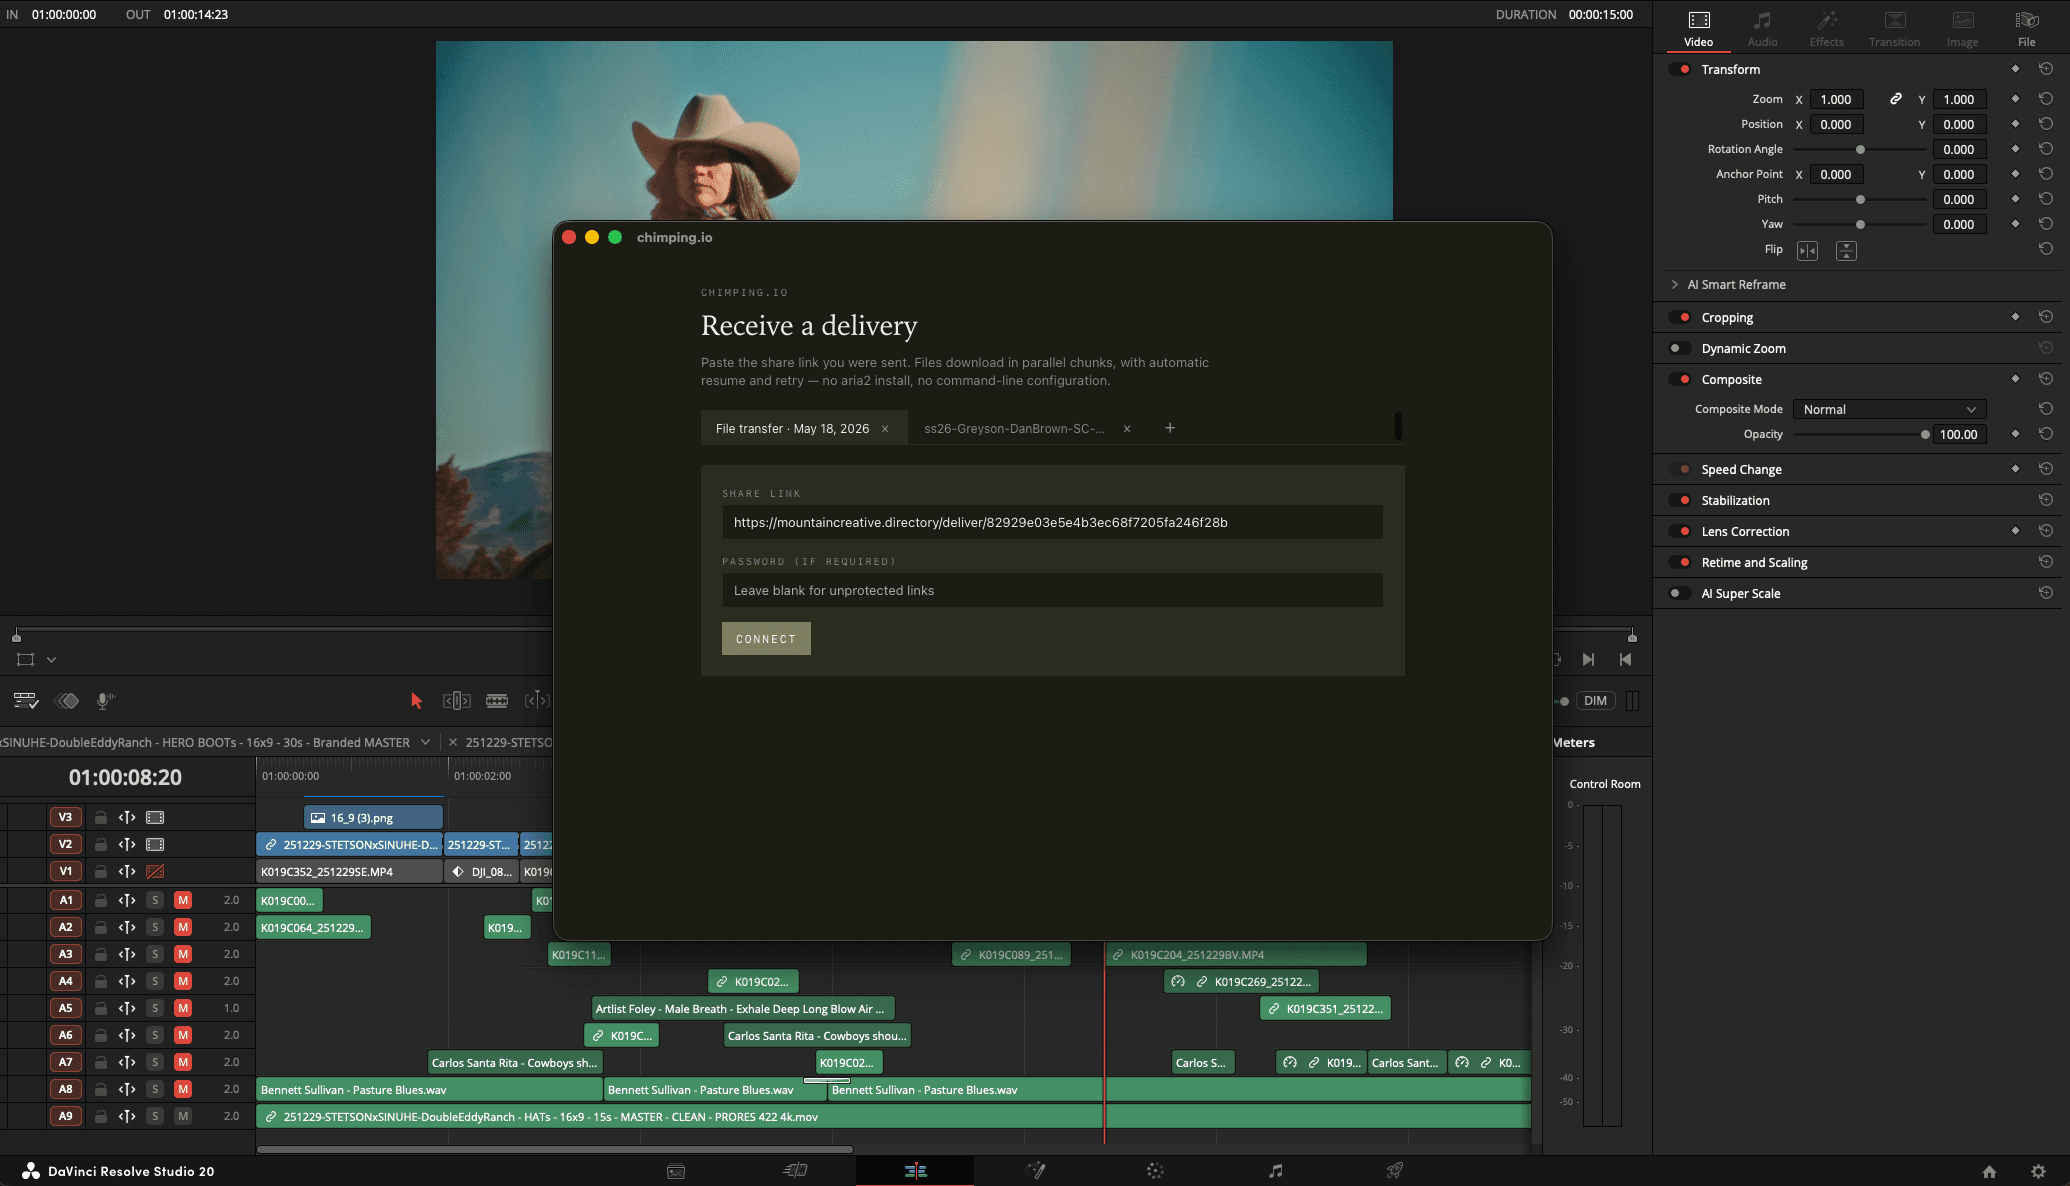The height and width of the screenshot is (1186, 2070).
Task: Open the Audio inspector tab
Action: [1762, 29]
